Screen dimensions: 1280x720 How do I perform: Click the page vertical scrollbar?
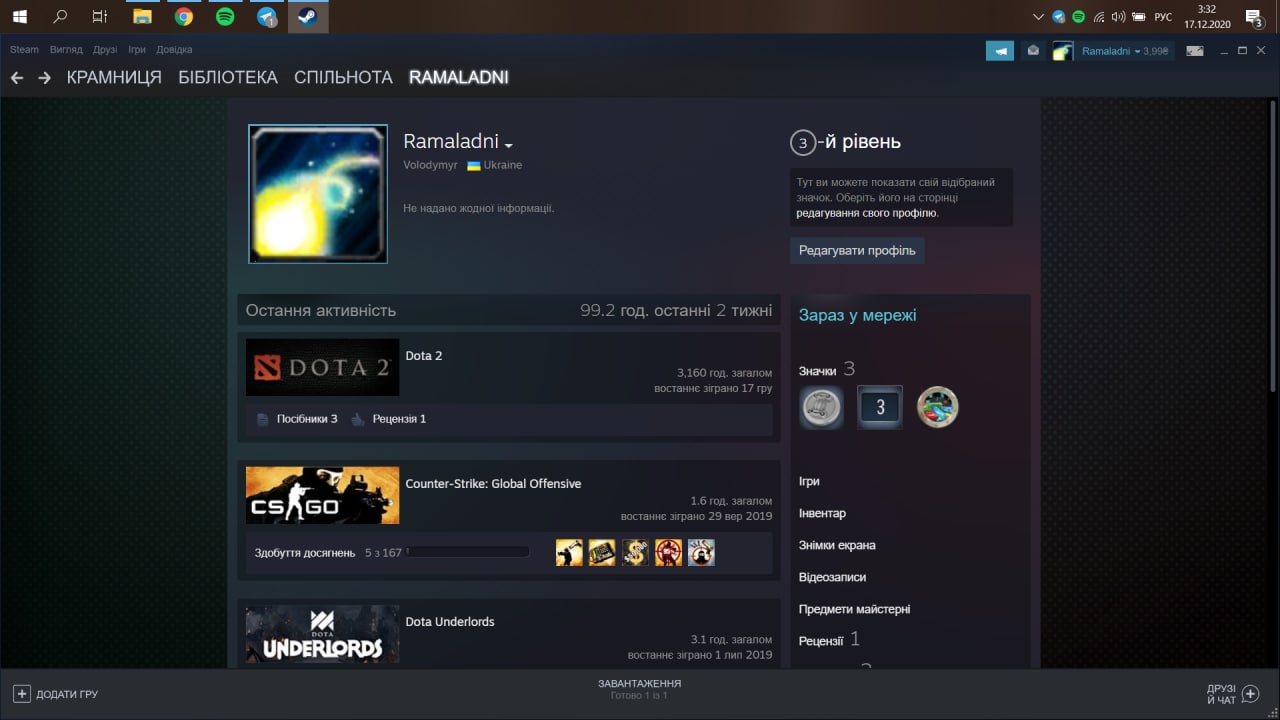point(1273,245)
